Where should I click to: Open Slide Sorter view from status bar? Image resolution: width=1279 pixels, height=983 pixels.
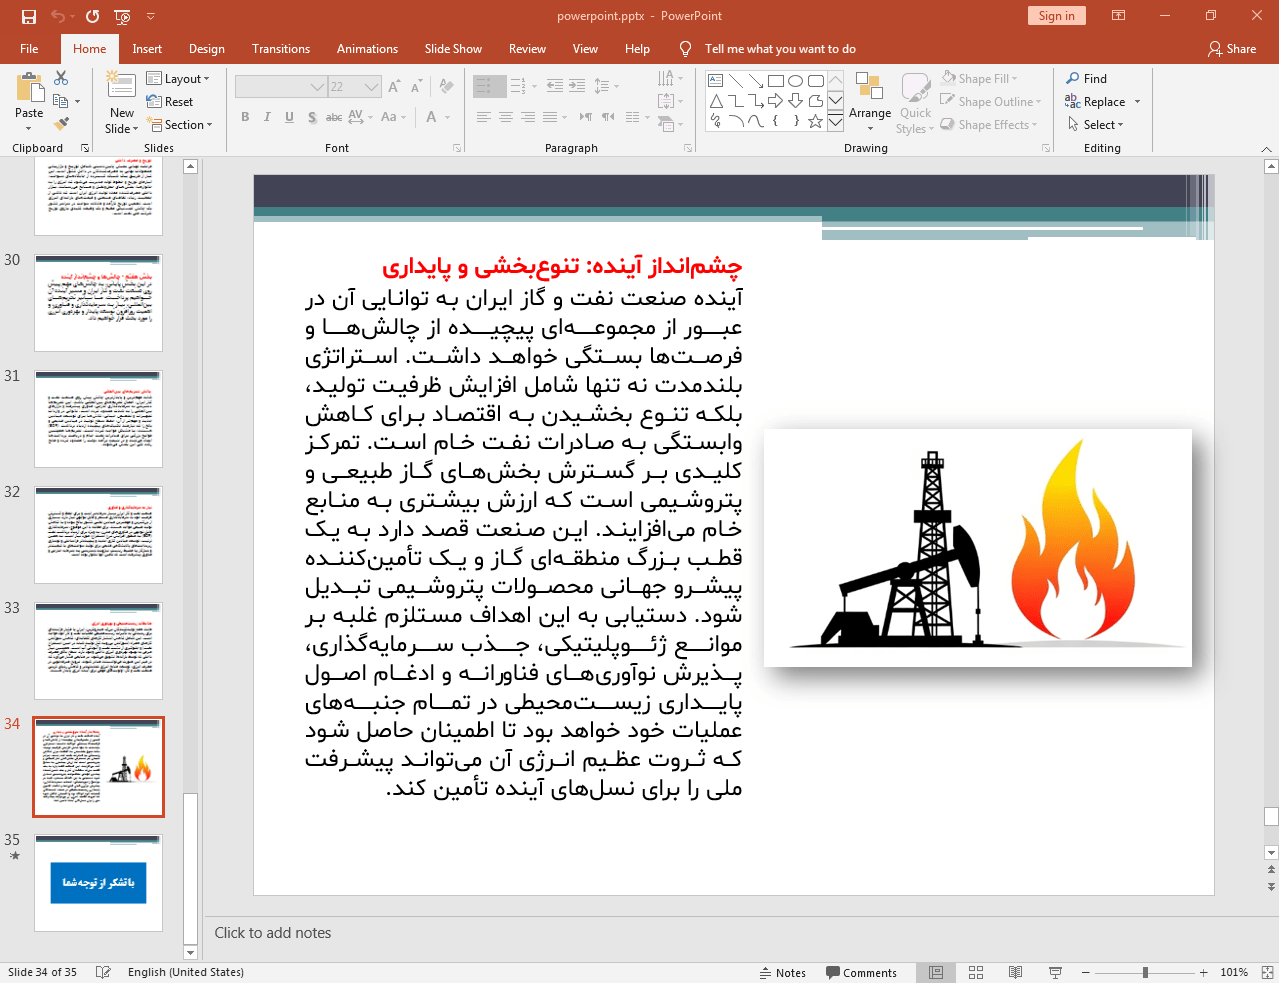point(976,972)
